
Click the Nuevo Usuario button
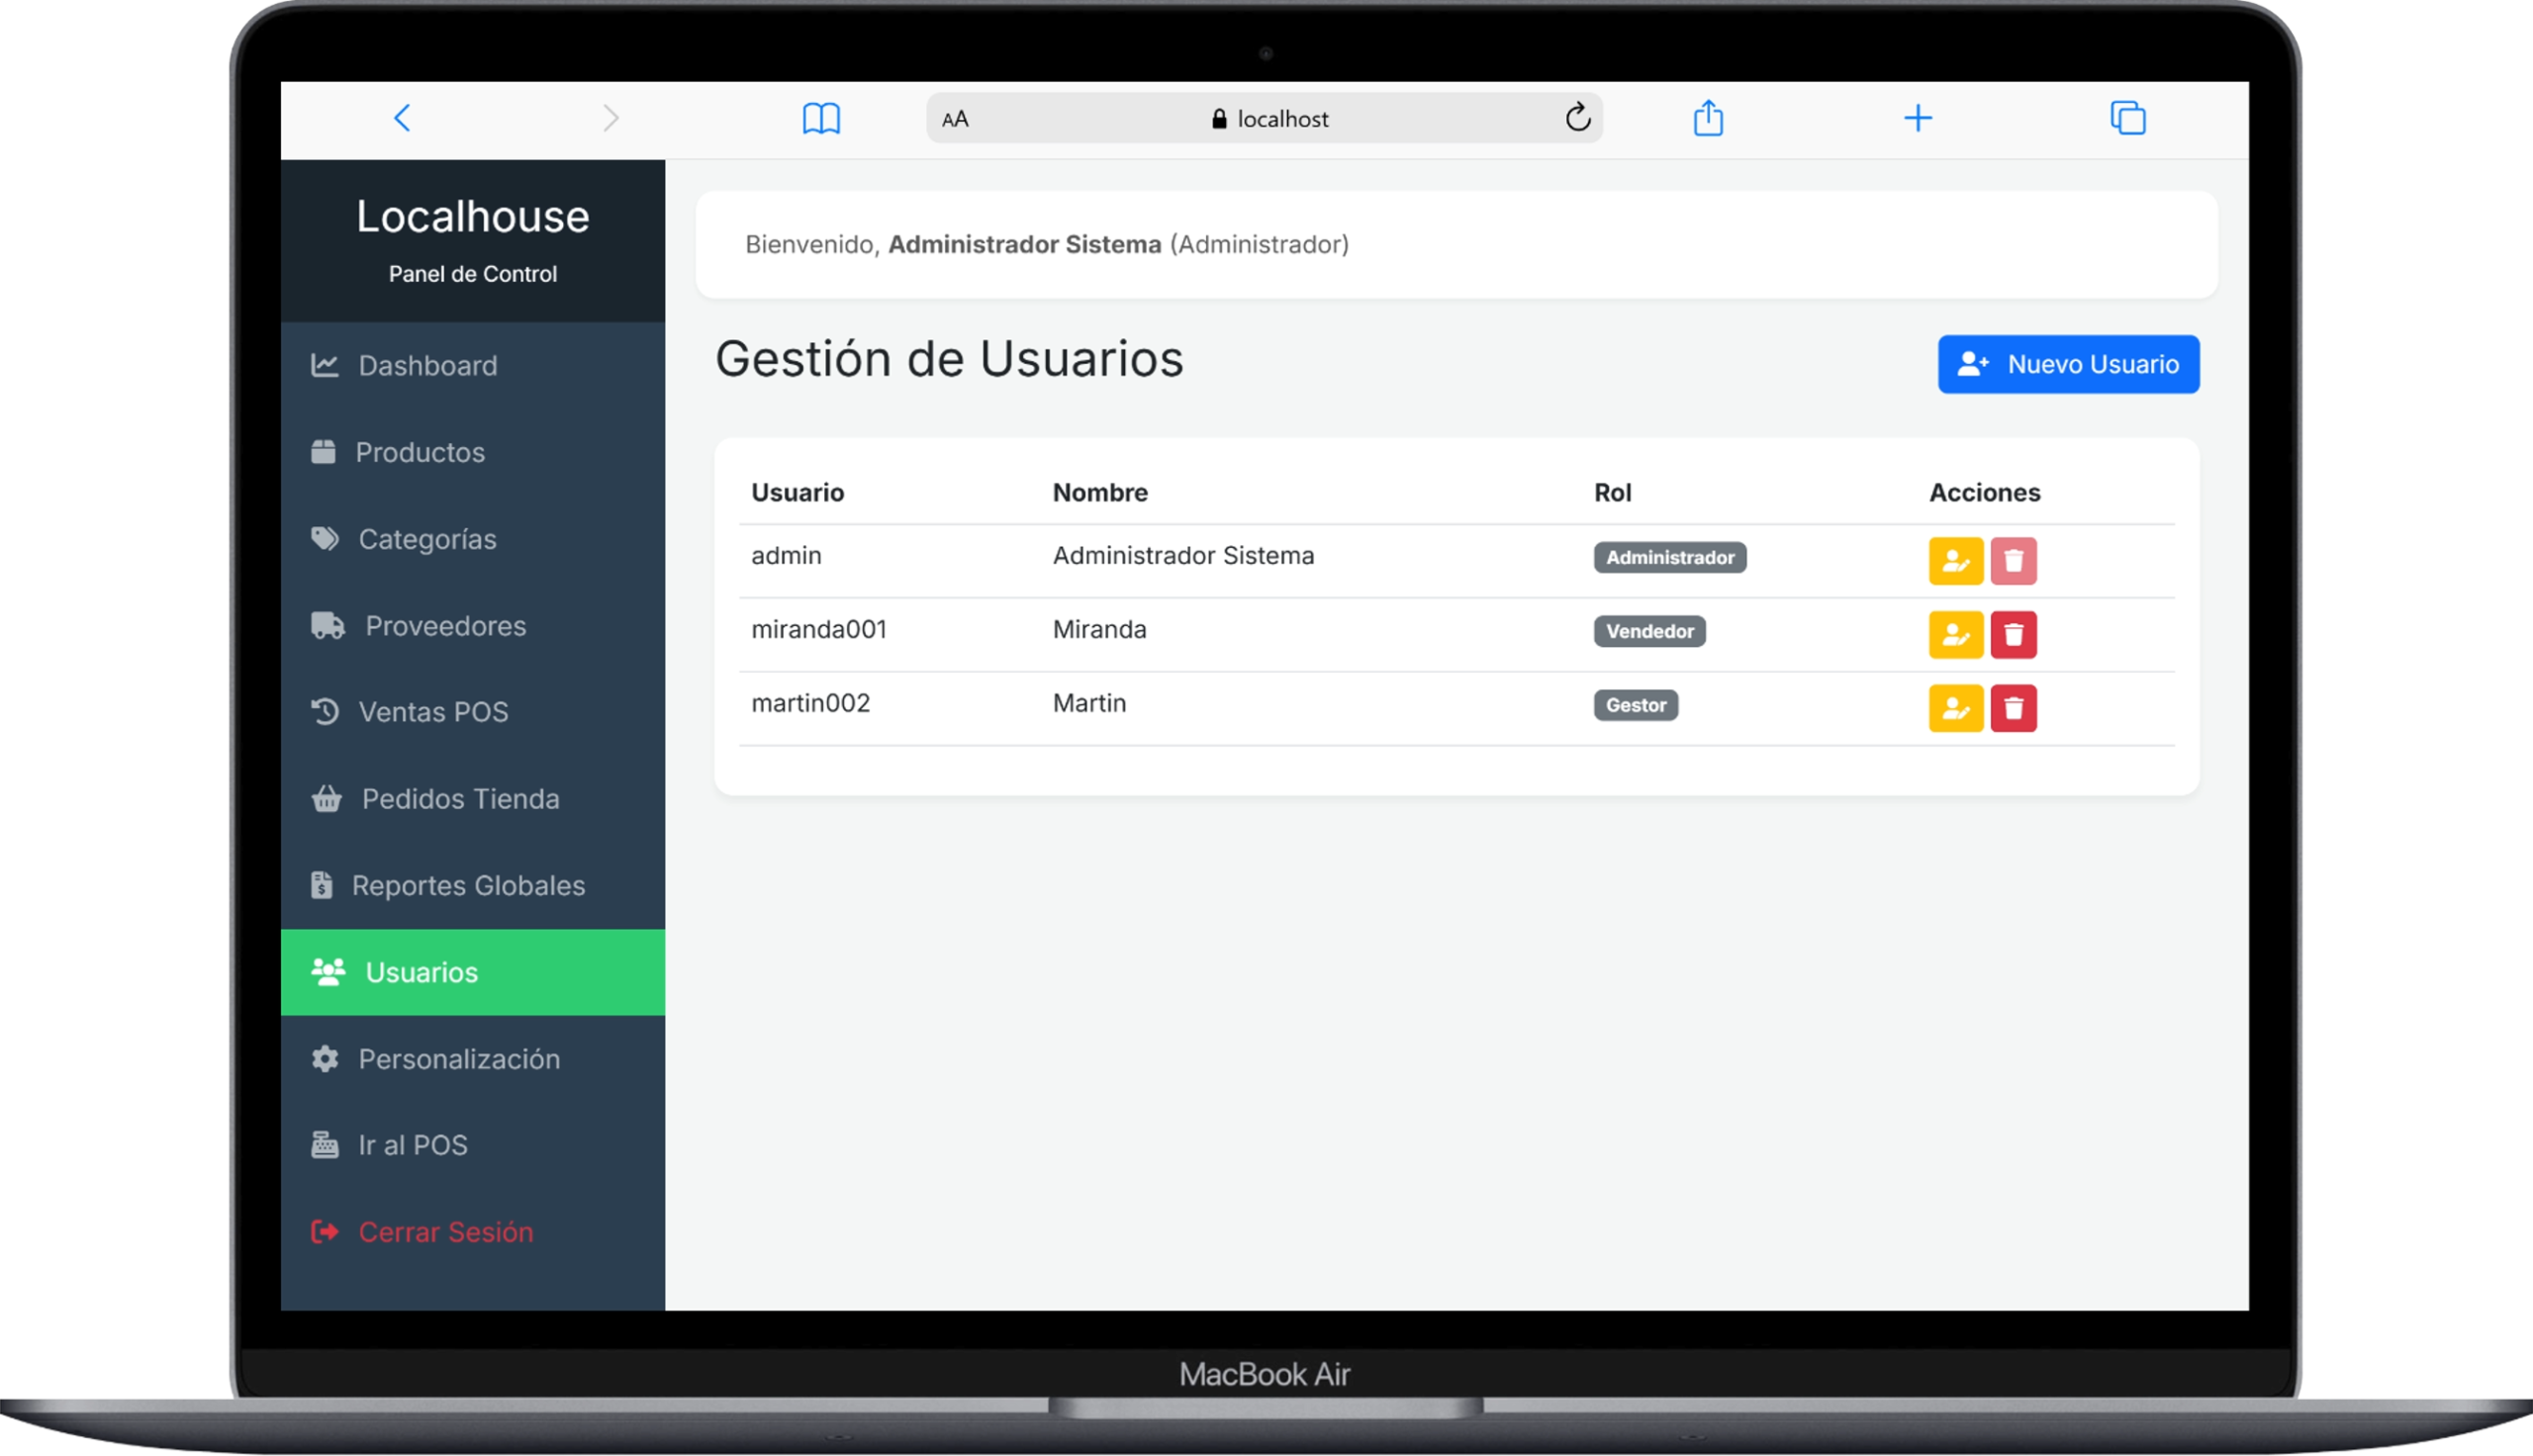pos(2067,364)
